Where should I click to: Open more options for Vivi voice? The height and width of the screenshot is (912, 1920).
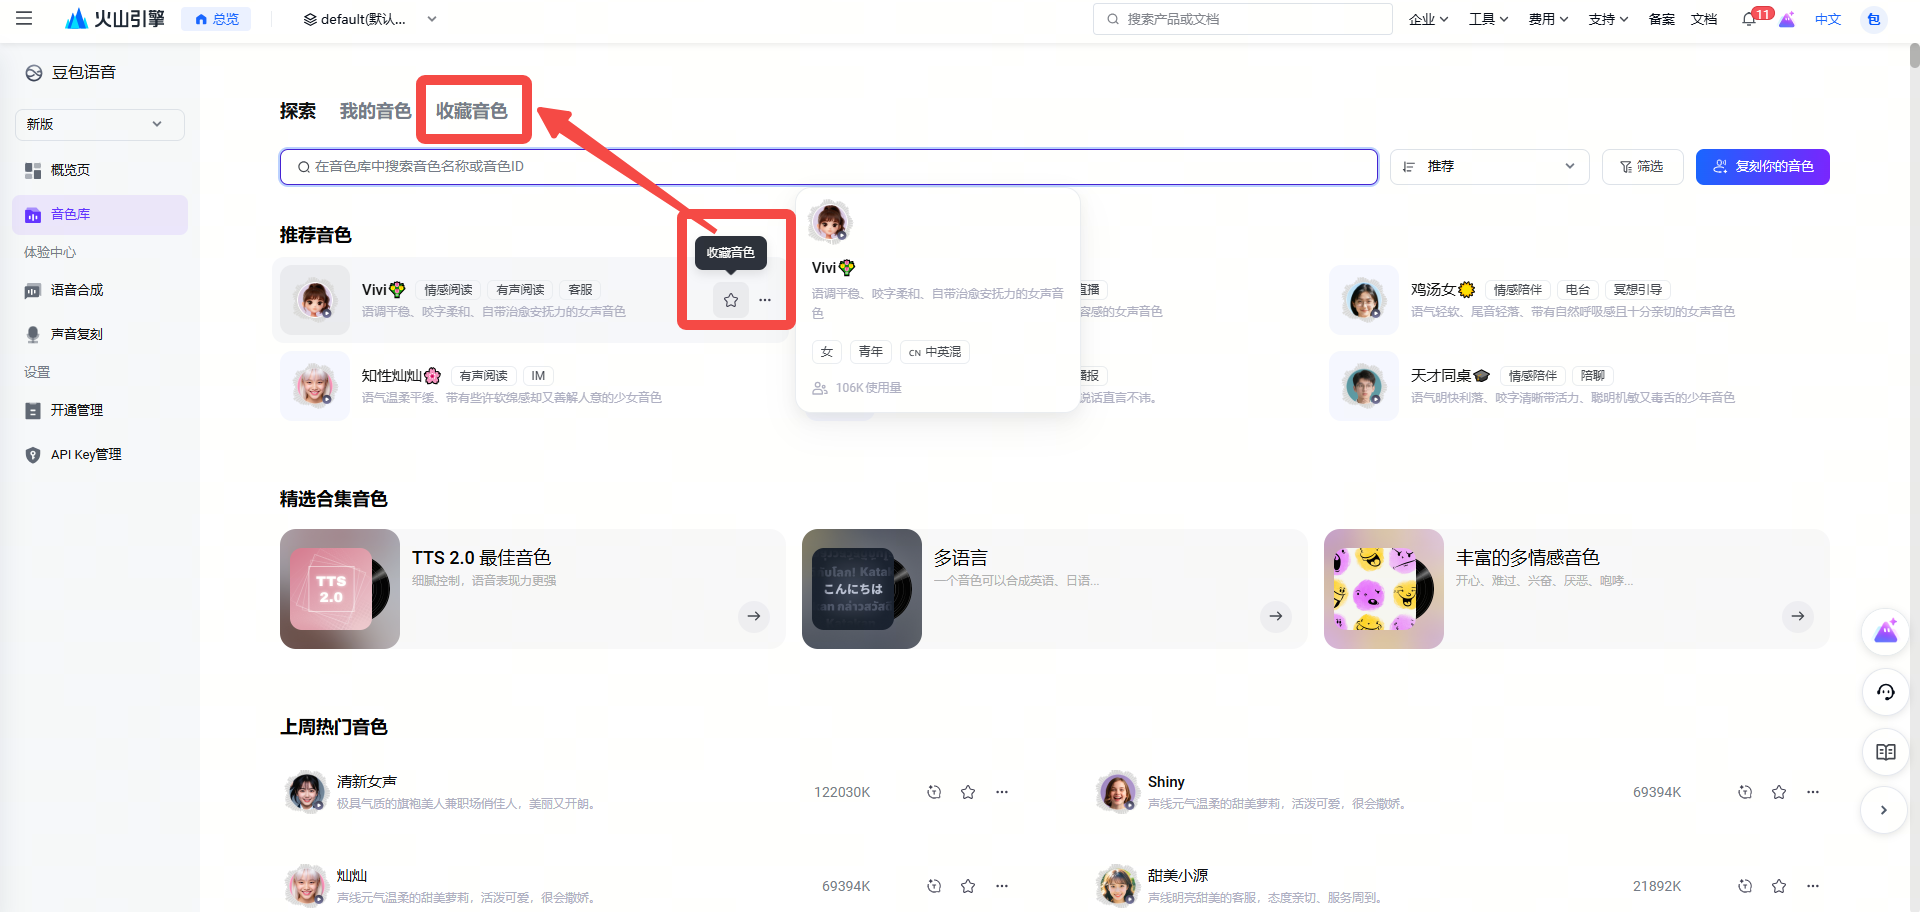(765, 300)
